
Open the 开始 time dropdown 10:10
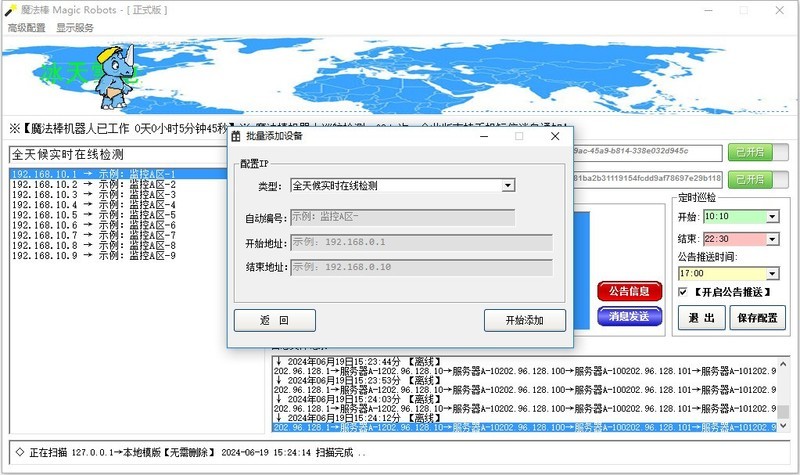[772, 217]
